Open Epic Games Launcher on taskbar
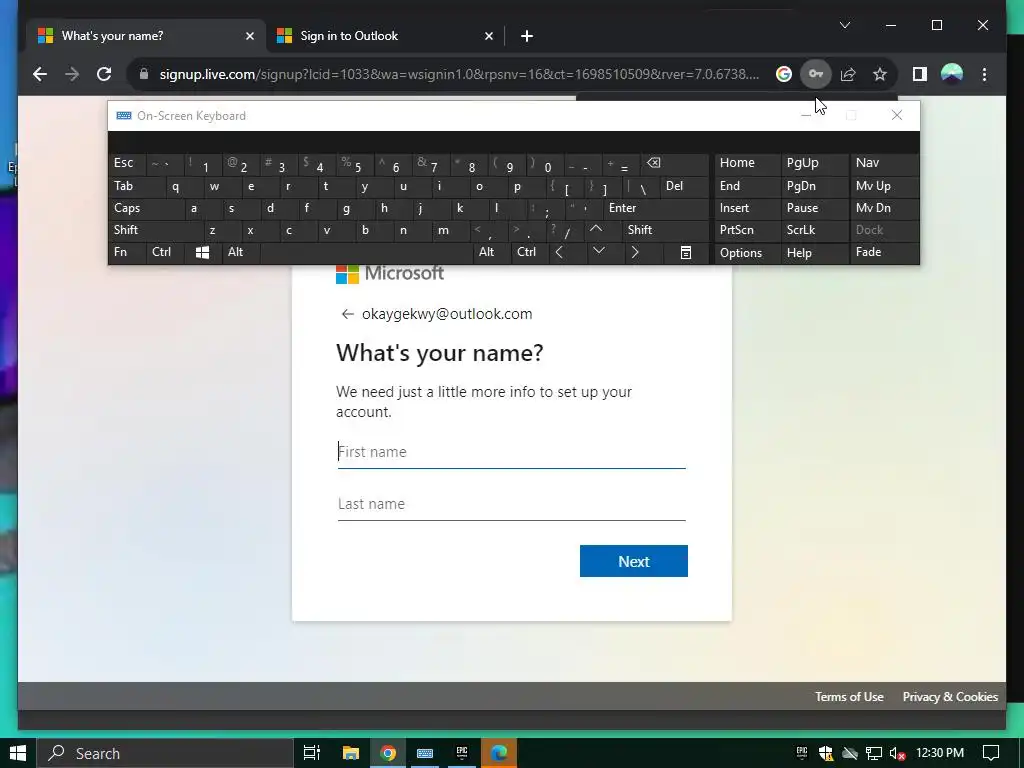This screenshot has height=768, width=1024. click(462, 753)
